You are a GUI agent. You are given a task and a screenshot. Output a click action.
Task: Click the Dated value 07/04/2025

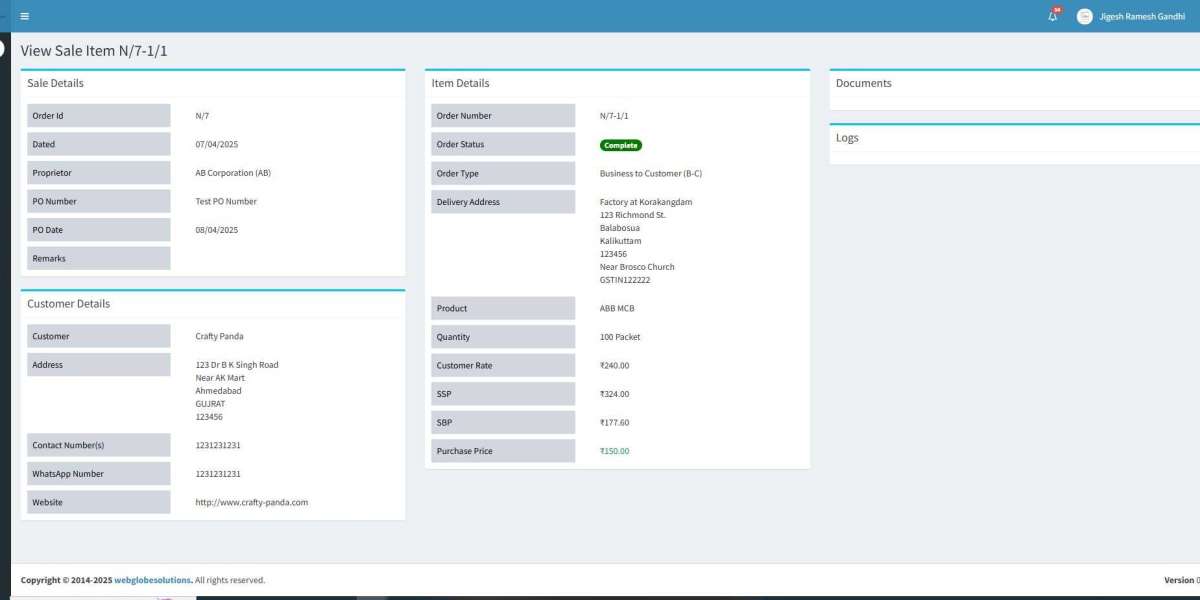point(217,144)
